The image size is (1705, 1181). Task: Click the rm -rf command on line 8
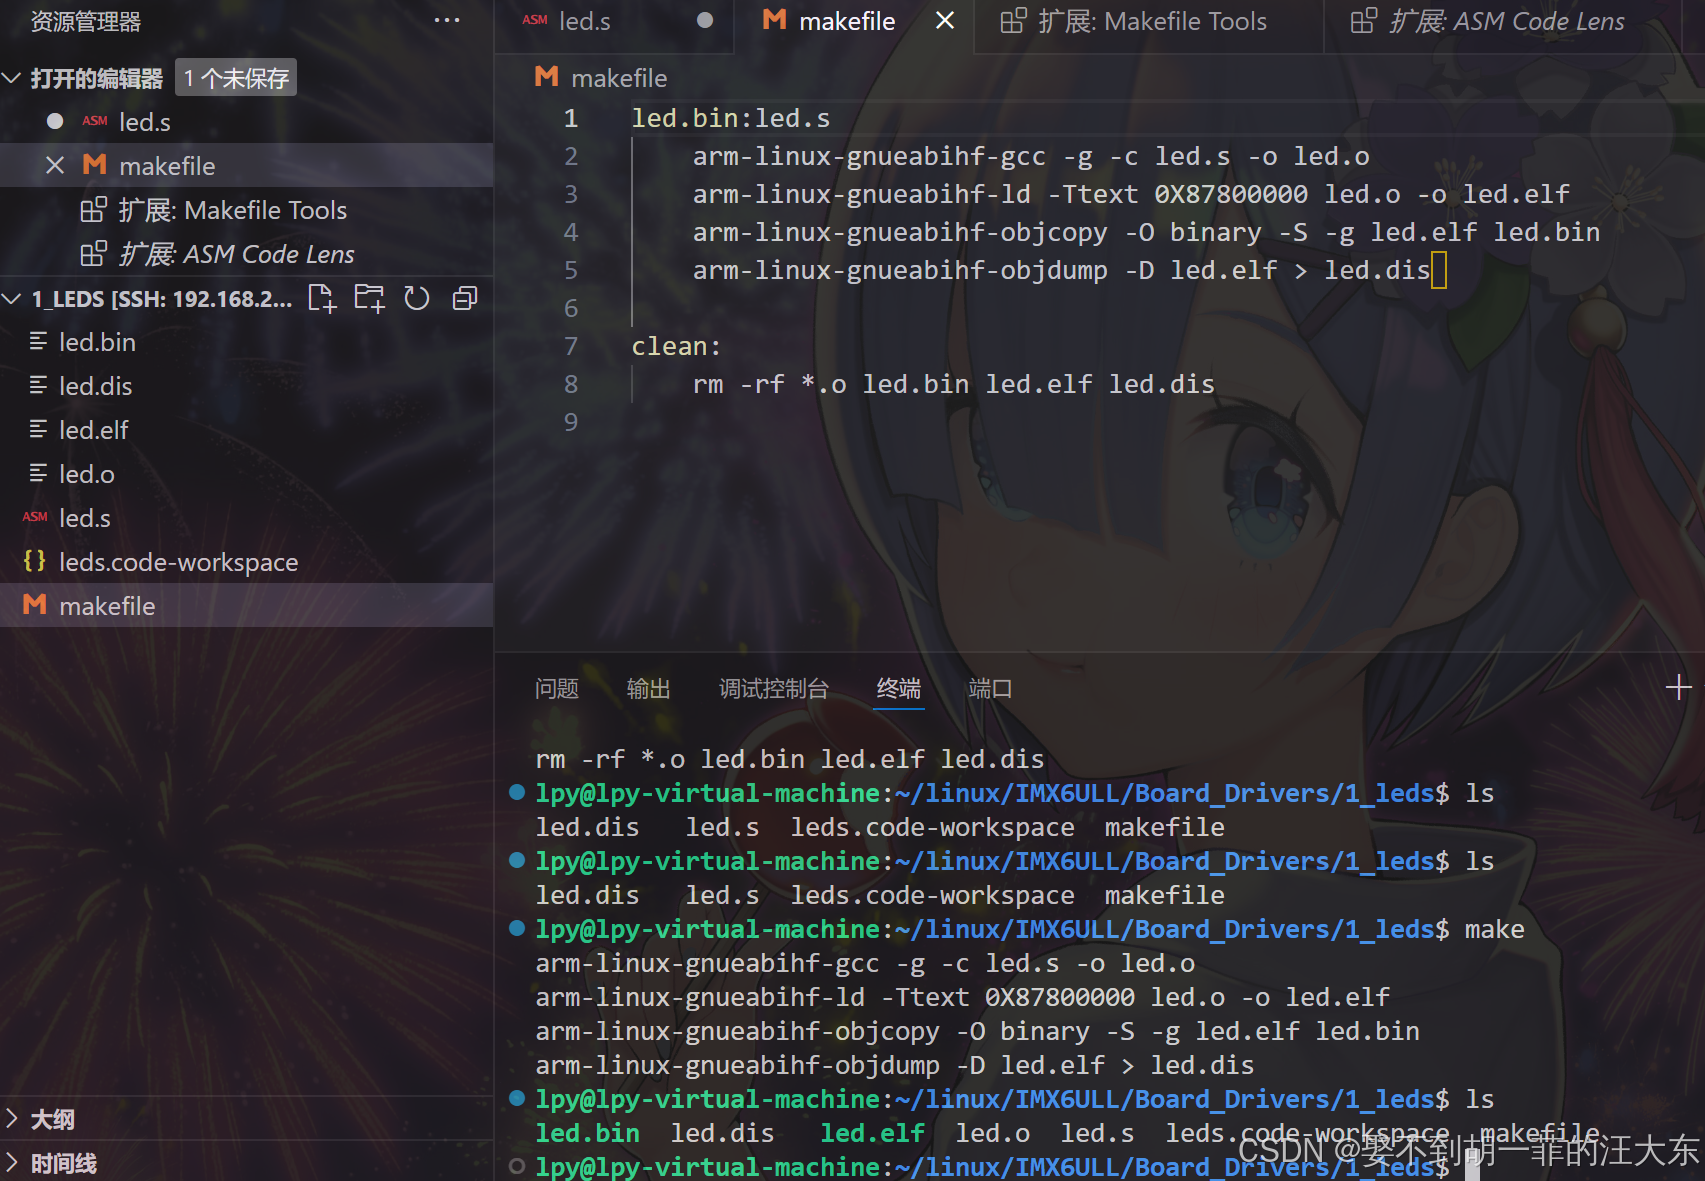pyautogui.click(x=953, y=384)
